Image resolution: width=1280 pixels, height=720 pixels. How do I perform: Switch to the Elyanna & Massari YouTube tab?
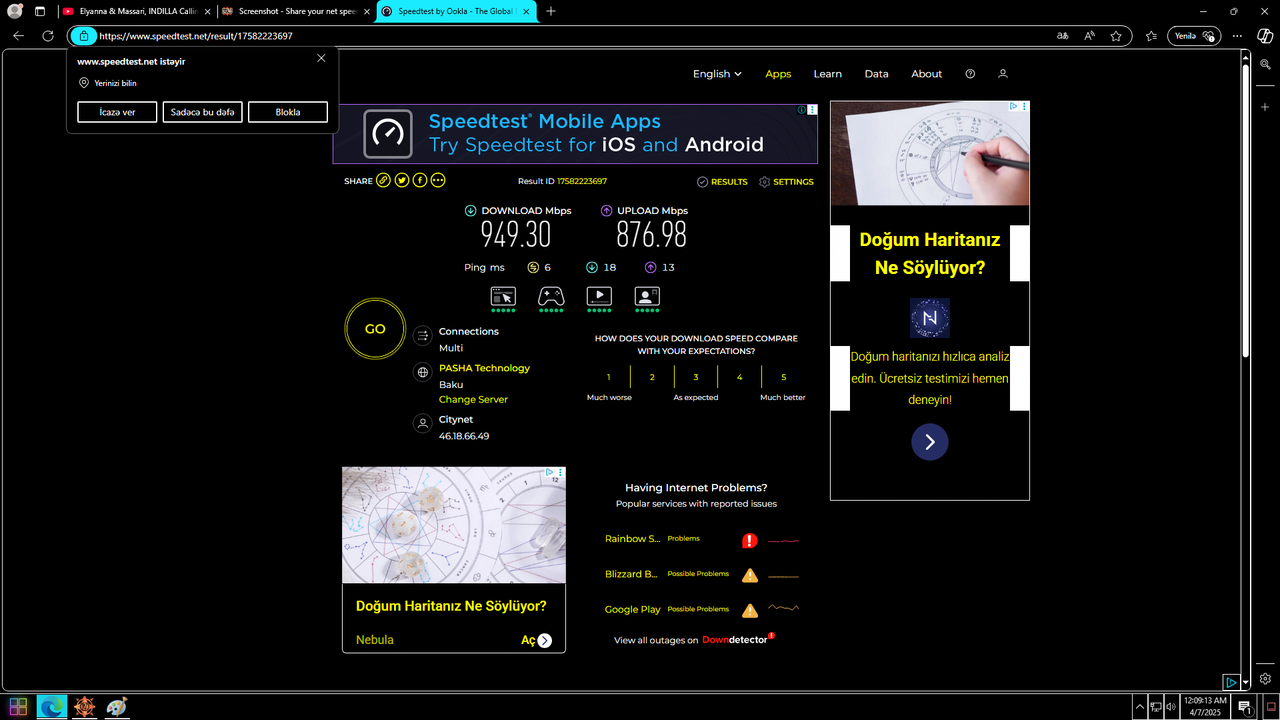click(x=137, y=11)
